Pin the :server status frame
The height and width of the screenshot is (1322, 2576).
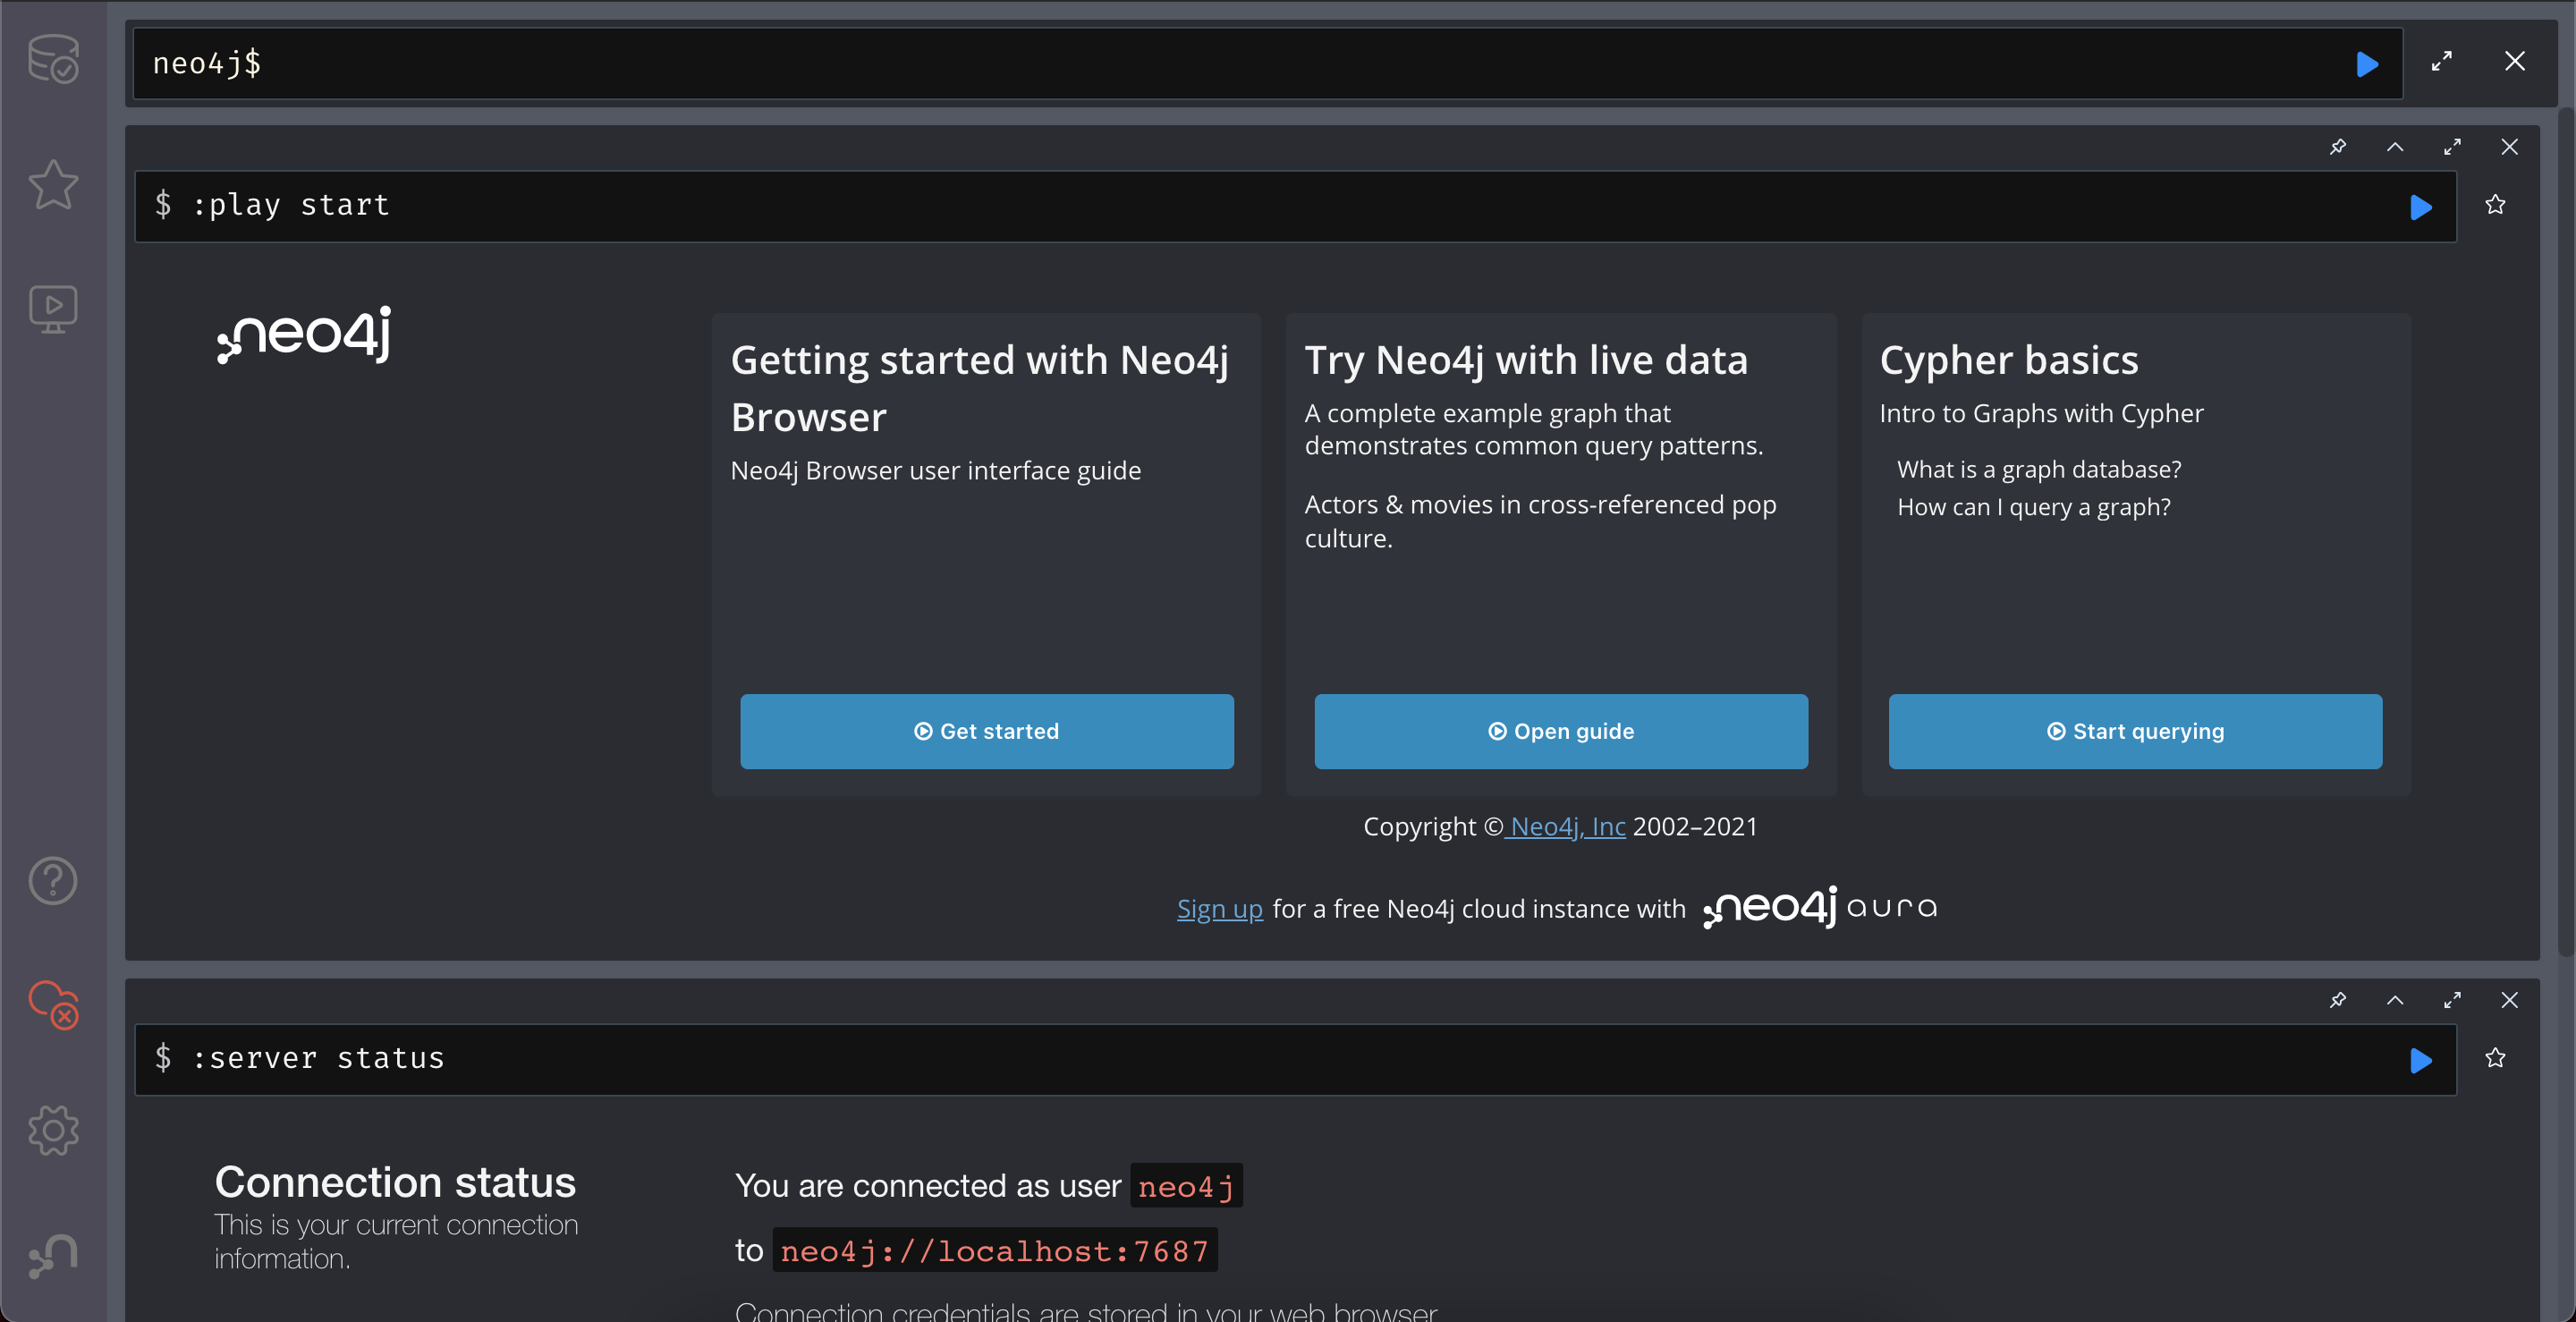(2337, 1000)
